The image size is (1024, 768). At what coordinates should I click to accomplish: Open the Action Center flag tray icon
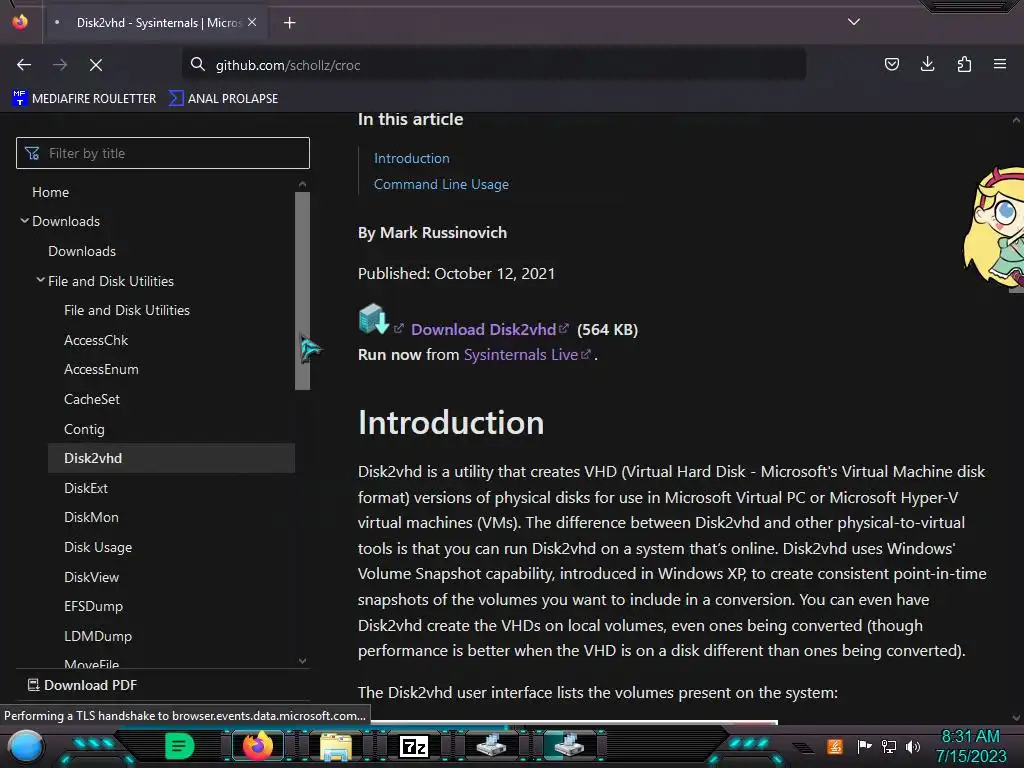(864, 746)
